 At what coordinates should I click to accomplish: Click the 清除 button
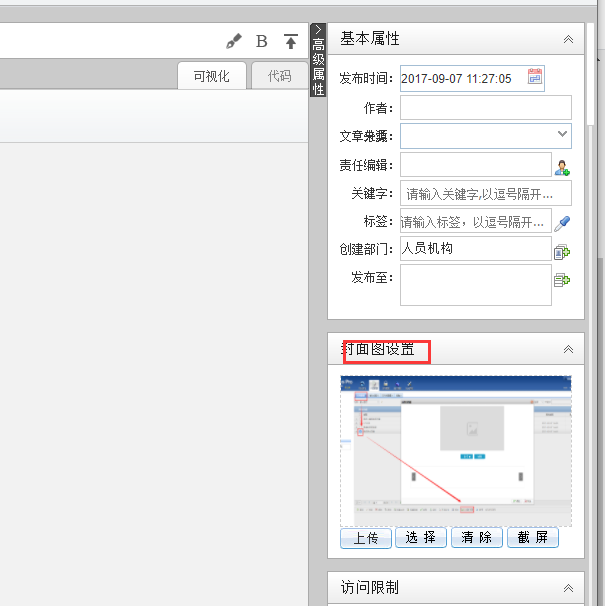[477, 538]
